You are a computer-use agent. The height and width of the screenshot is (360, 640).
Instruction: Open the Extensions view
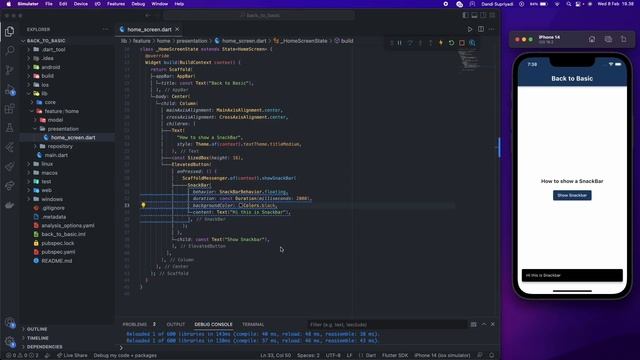point(9,109)
